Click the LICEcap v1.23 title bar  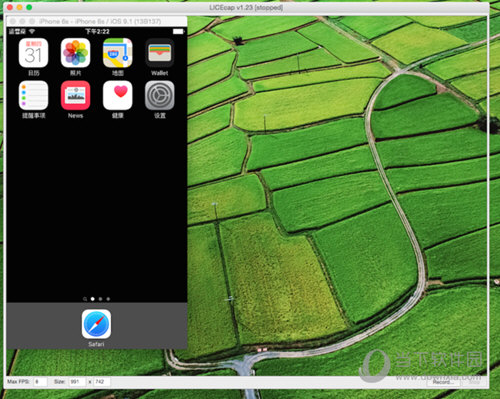246,7
